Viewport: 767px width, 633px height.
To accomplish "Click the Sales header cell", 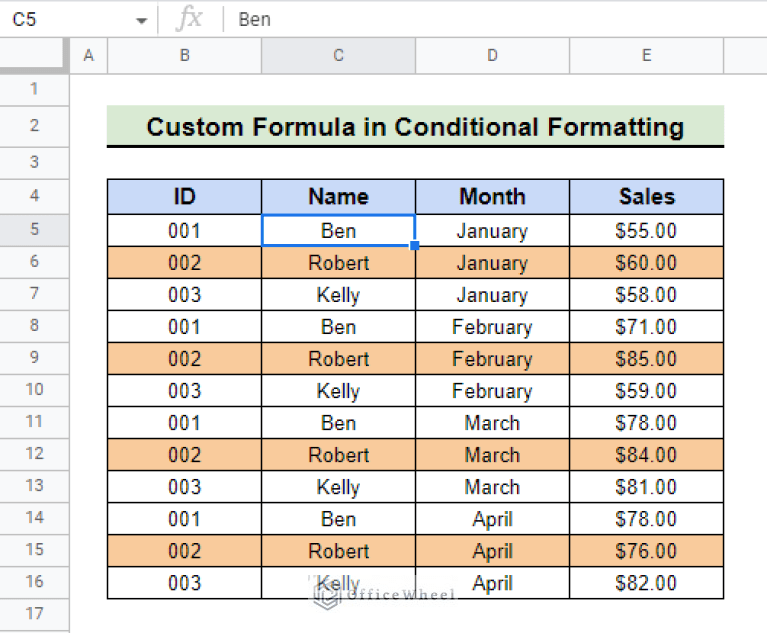I will 646,197.
